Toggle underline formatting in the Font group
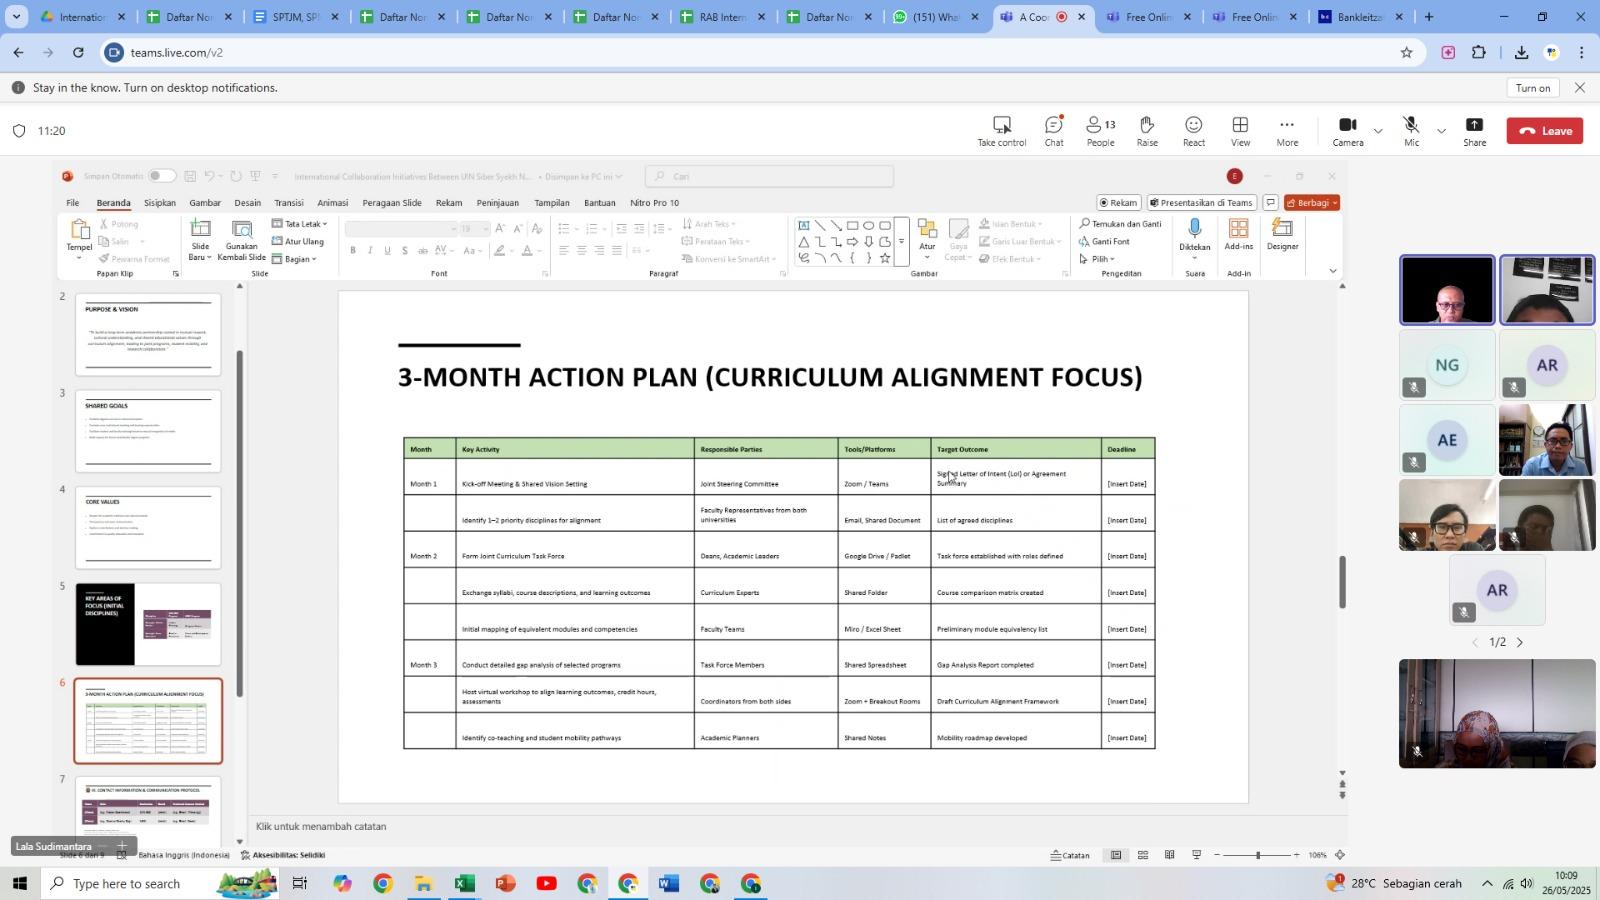 (387, 250)
